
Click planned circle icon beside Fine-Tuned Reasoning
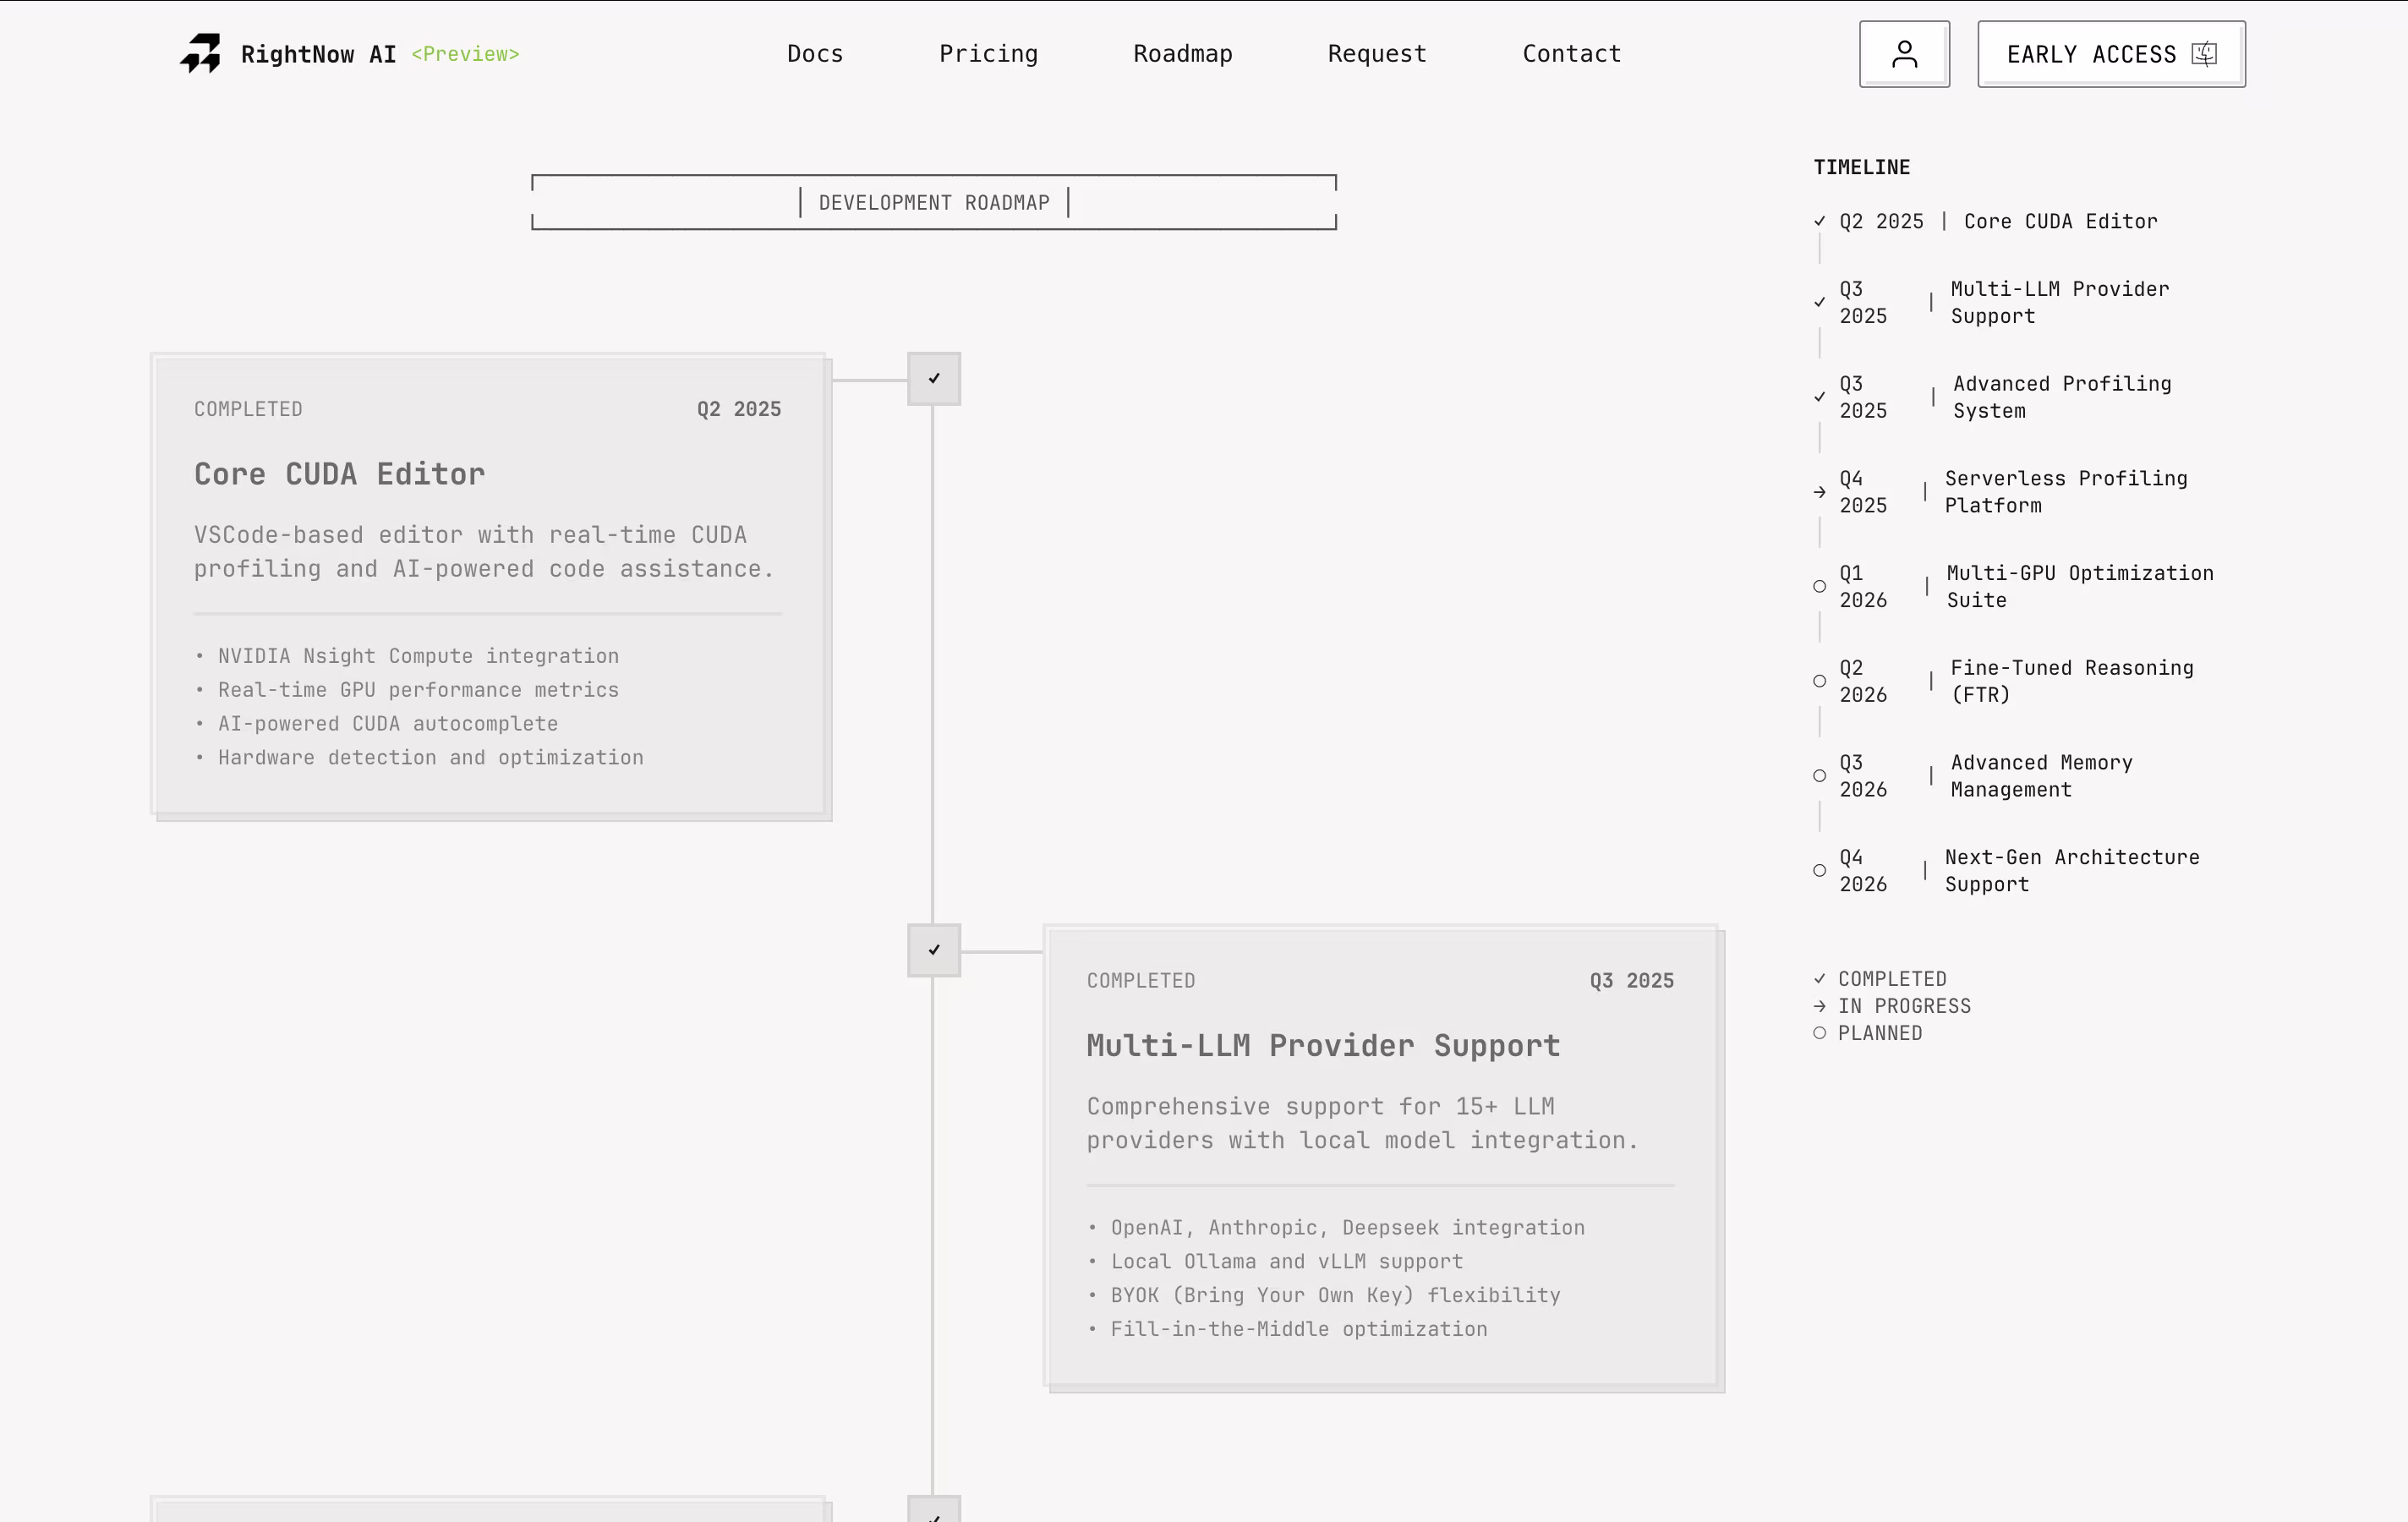(1820, 681)
